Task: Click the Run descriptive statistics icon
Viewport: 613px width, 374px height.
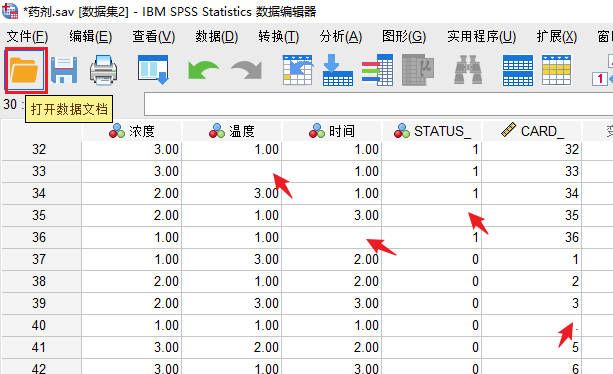Action: tap(418, 70)
